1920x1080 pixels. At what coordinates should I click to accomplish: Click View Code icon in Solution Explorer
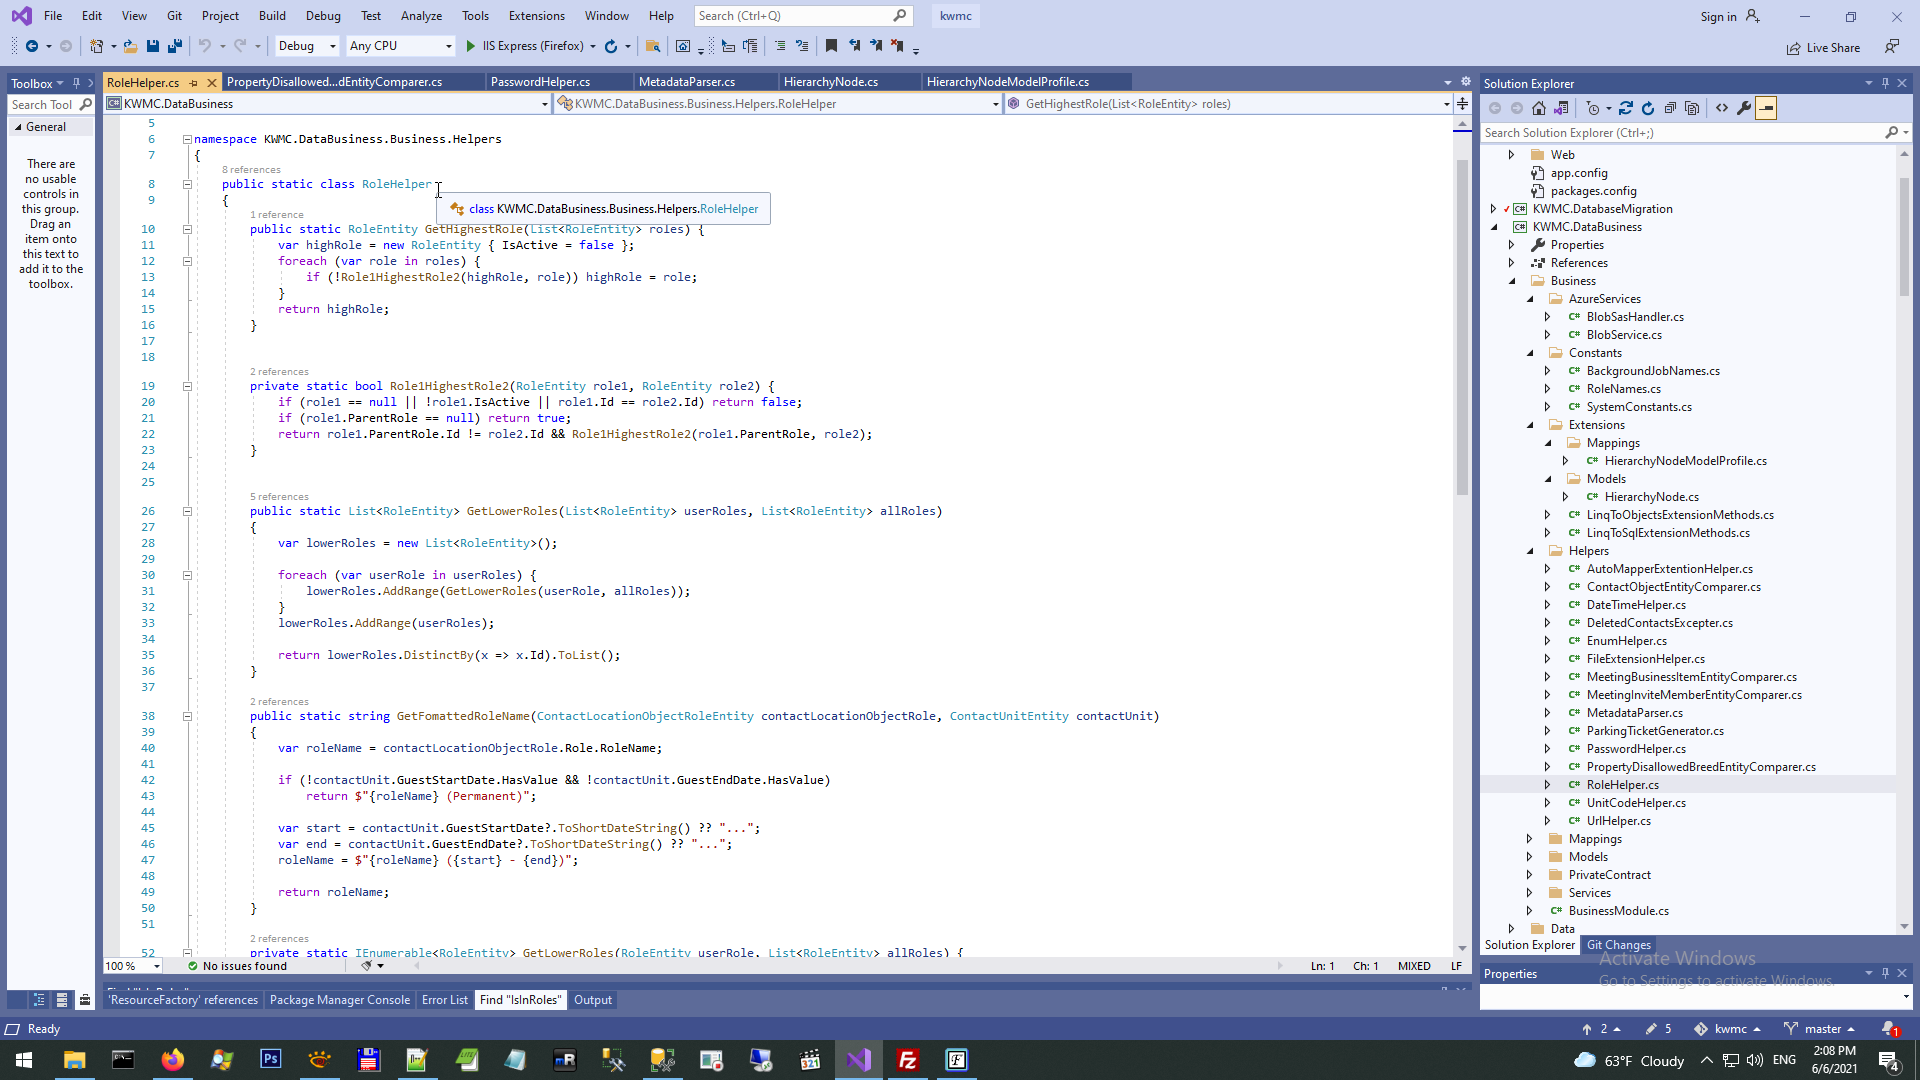(x=1722, y=108)
